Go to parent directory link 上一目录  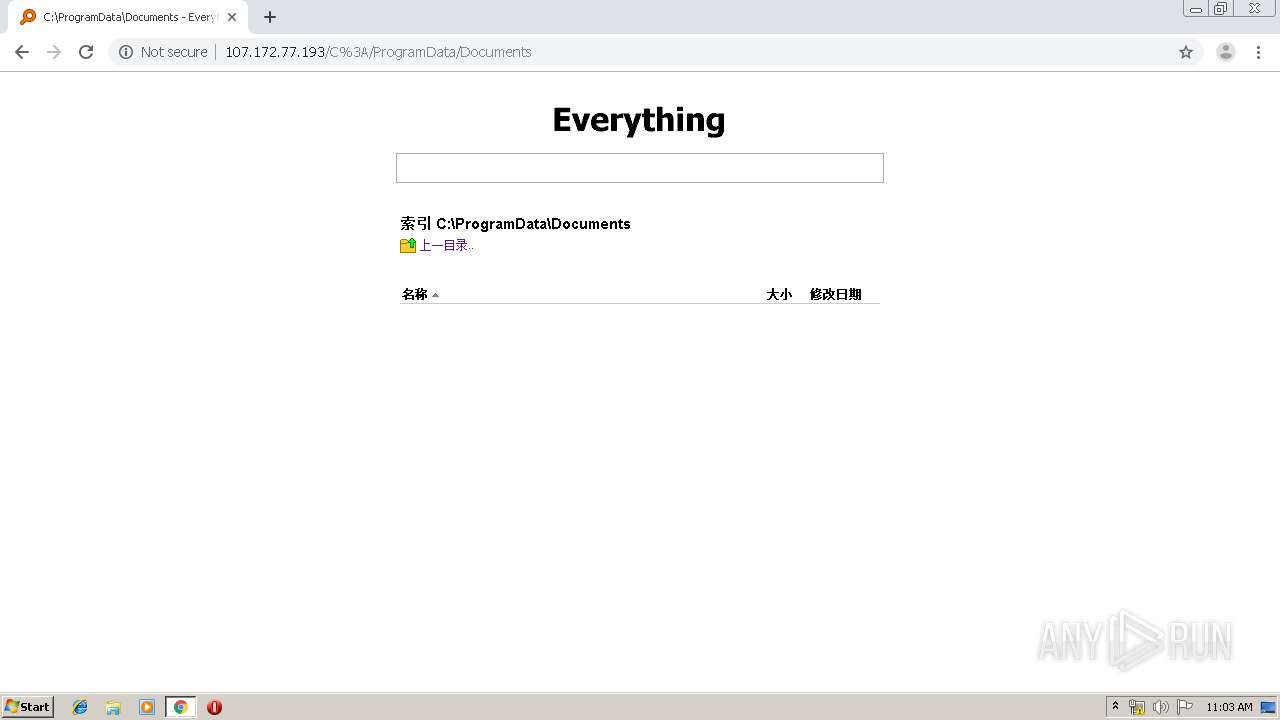[x=446, y=245]
